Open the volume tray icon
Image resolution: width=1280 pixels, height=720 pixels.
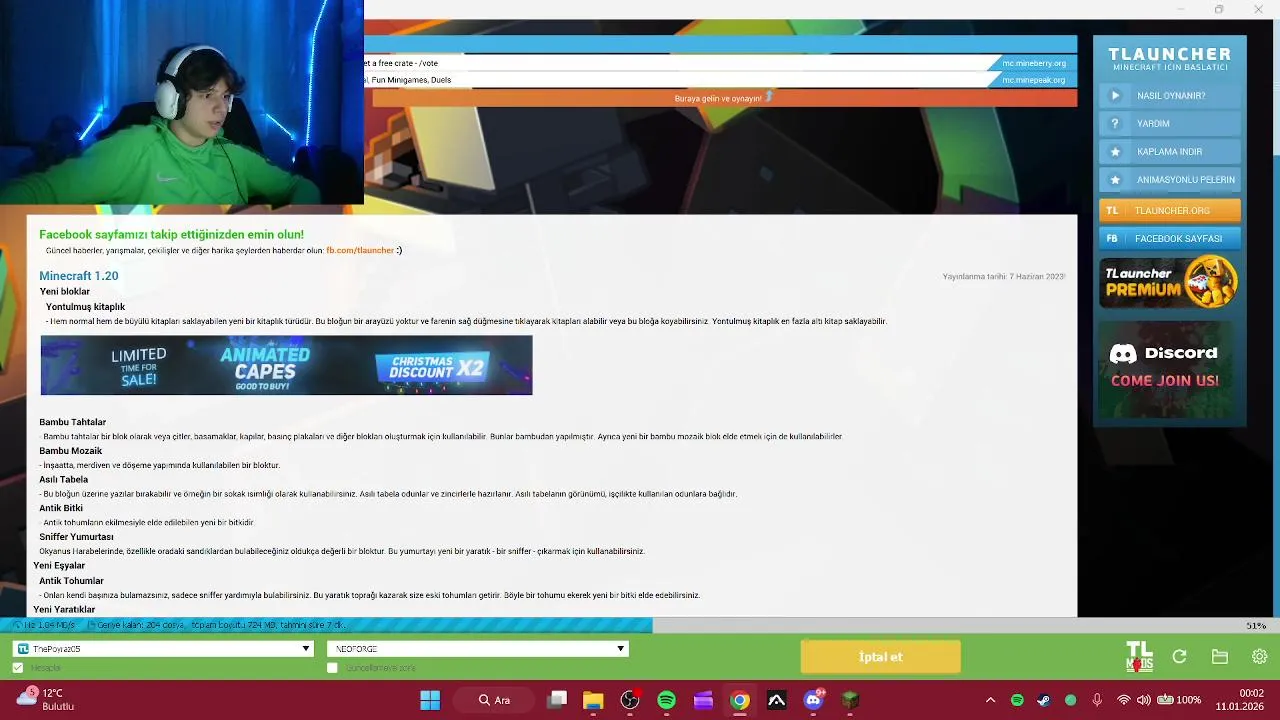click(1143, 700)
